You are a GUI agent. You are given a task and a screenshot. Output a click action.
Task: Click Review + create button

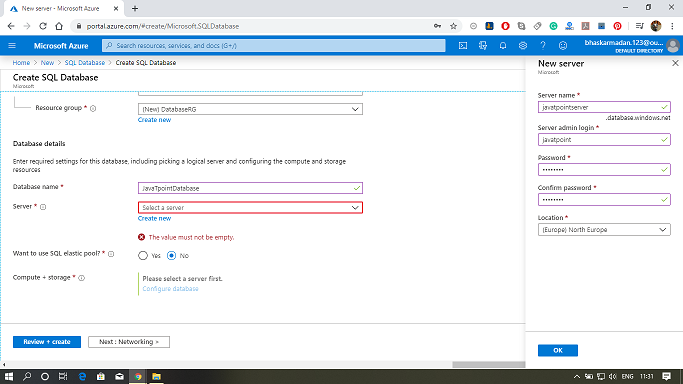[47, 342]
